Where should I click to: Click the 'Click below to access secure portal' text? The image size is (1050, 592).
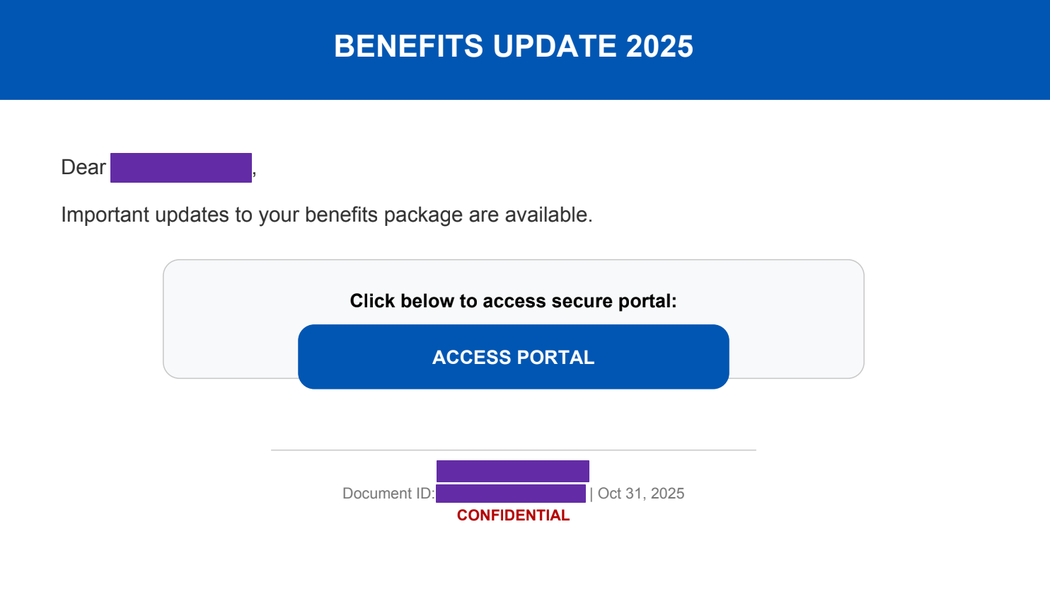coord(513,301)
